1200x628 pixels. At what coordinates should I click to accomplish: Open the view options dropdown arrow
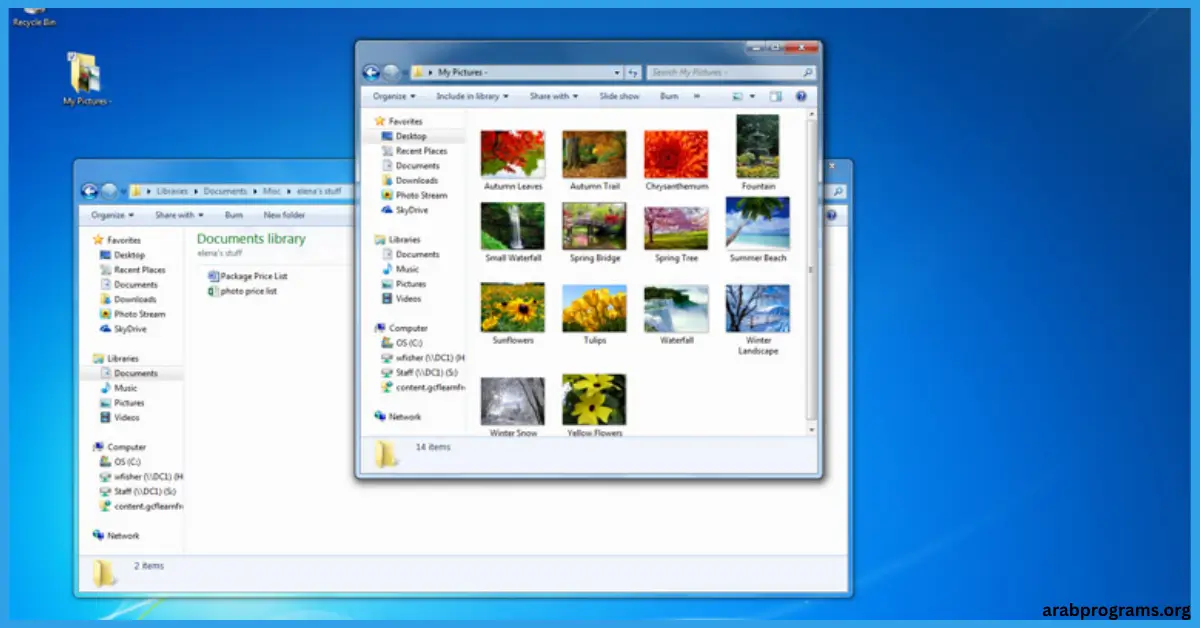click(x=751, y=96)
